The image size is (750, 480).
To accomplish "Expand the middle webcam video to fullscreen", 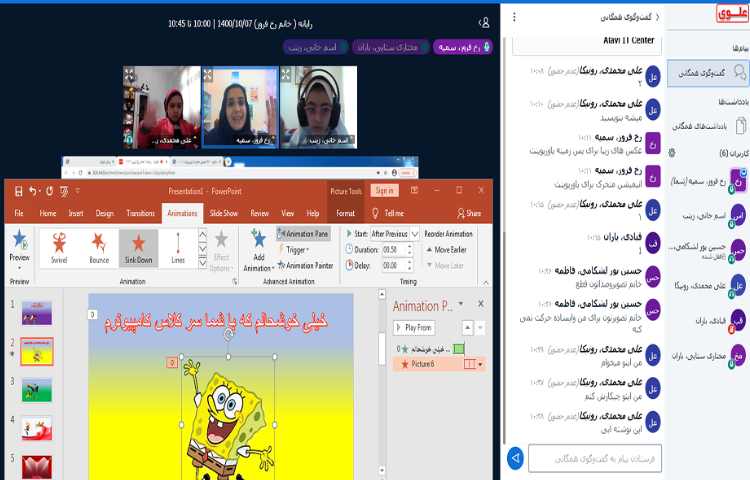I will 208,74.
